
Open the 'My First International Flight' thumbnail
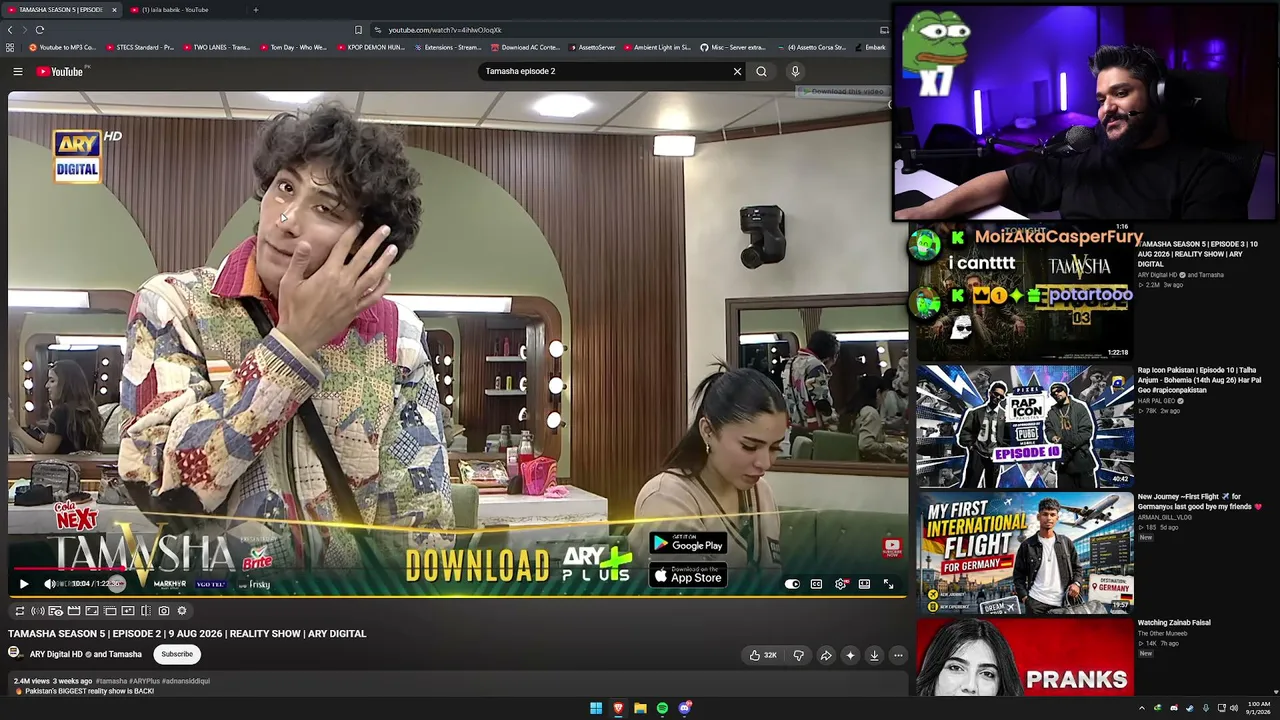click(1025, 553)
